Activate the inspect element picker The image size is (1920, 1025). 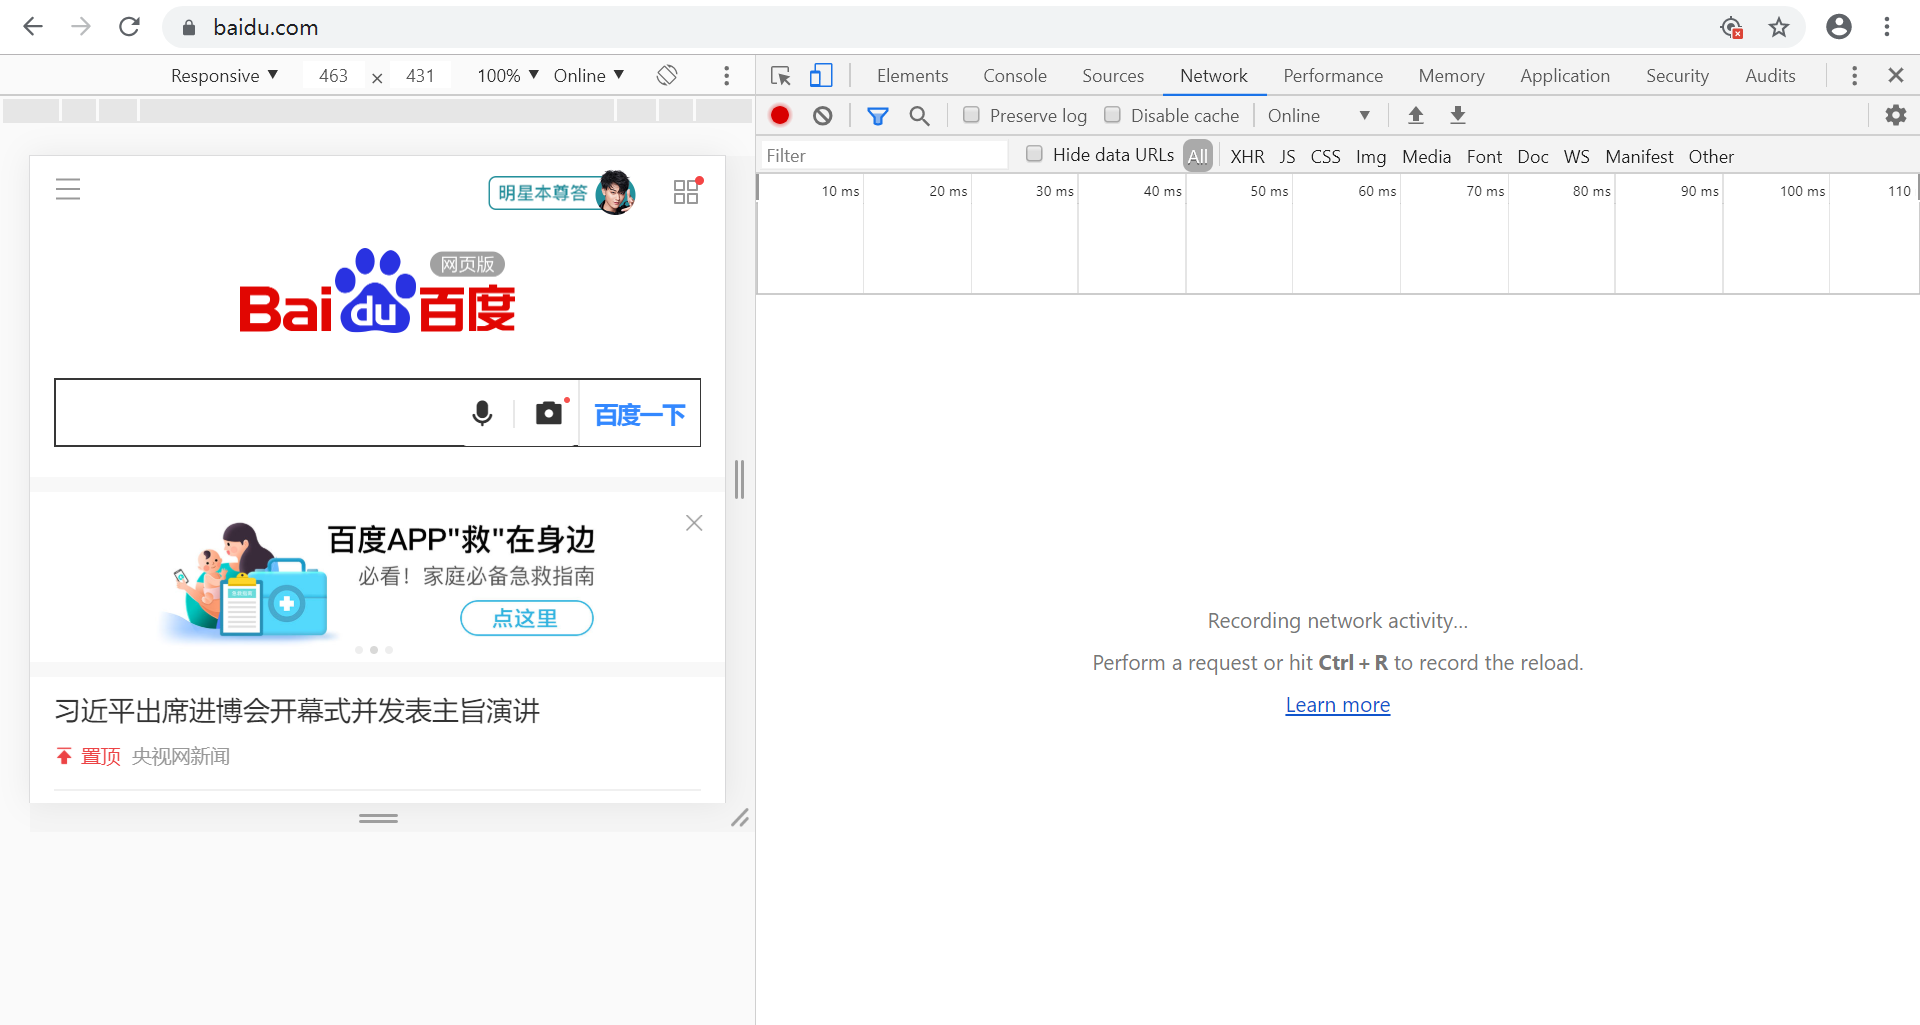pos(781,76)
